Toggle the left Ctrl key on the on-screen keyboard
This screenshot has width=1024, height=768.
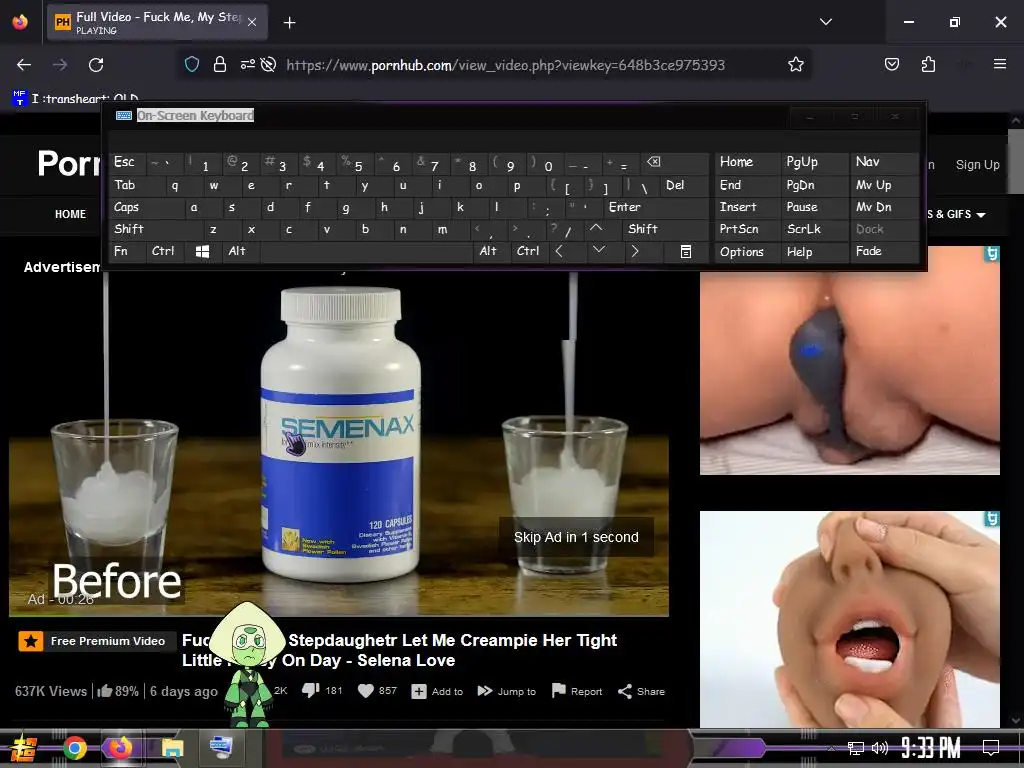165,251
